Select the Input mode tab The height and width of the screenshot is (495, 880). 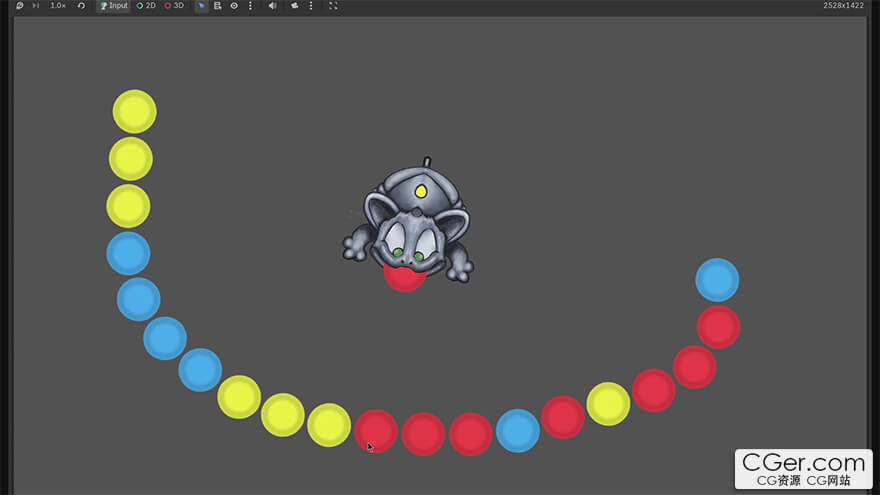coord(113,6)
